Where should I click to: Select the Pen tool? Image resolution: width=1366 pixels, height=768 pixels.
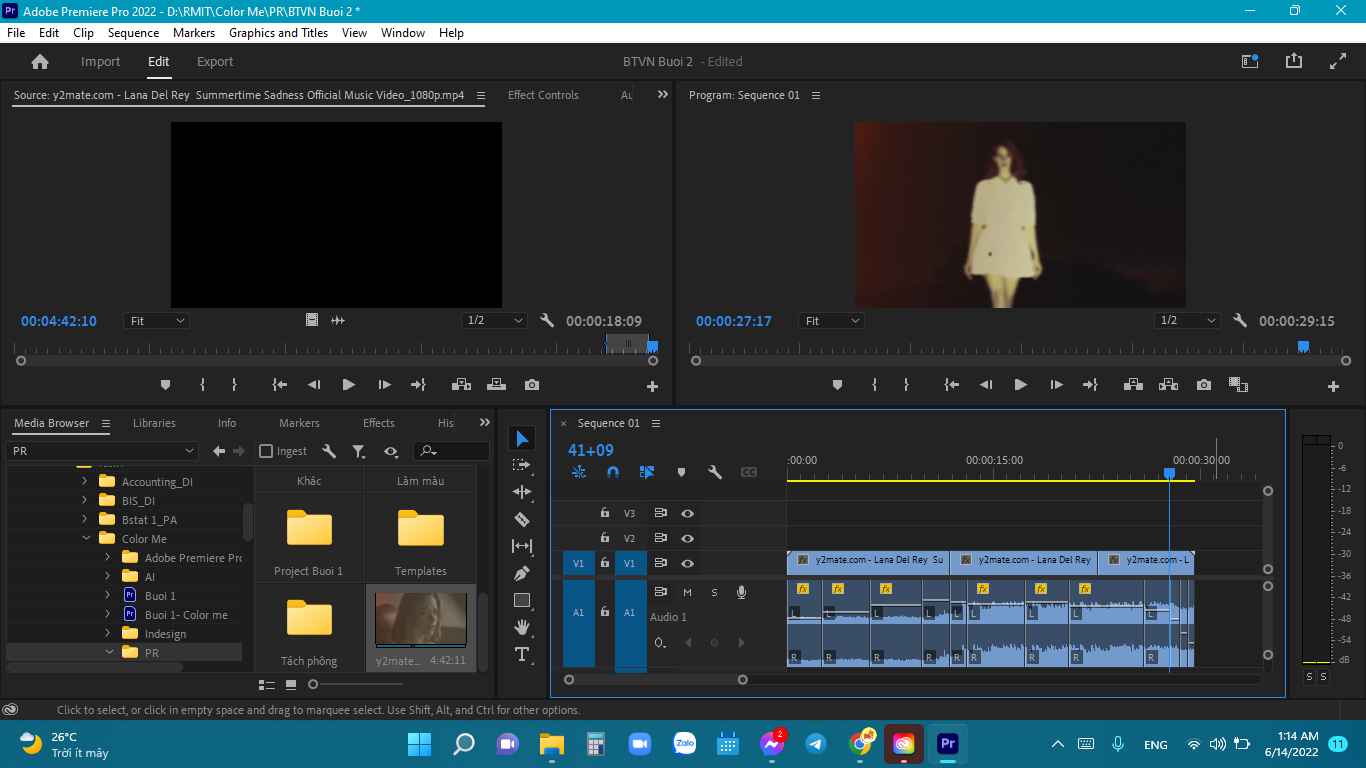522,573
